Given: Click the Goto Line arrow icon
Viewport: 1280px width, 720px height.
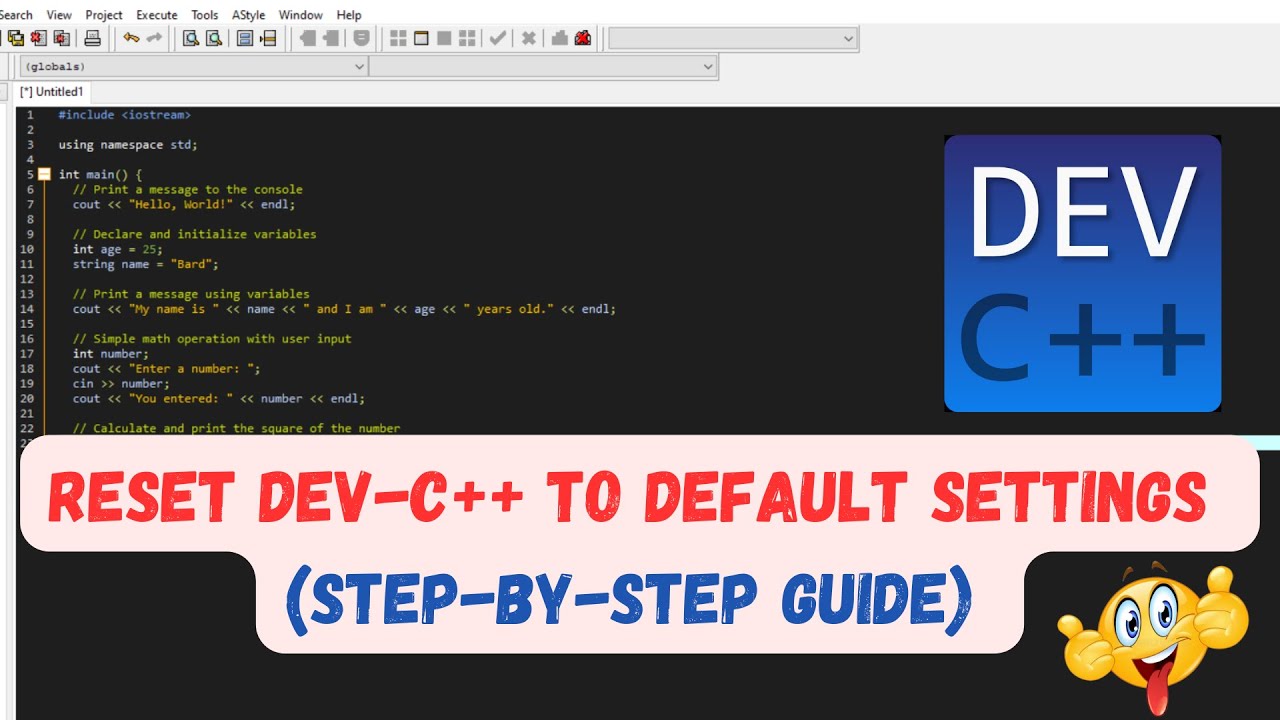Looking at the screenshot, I should click(268, 38).
